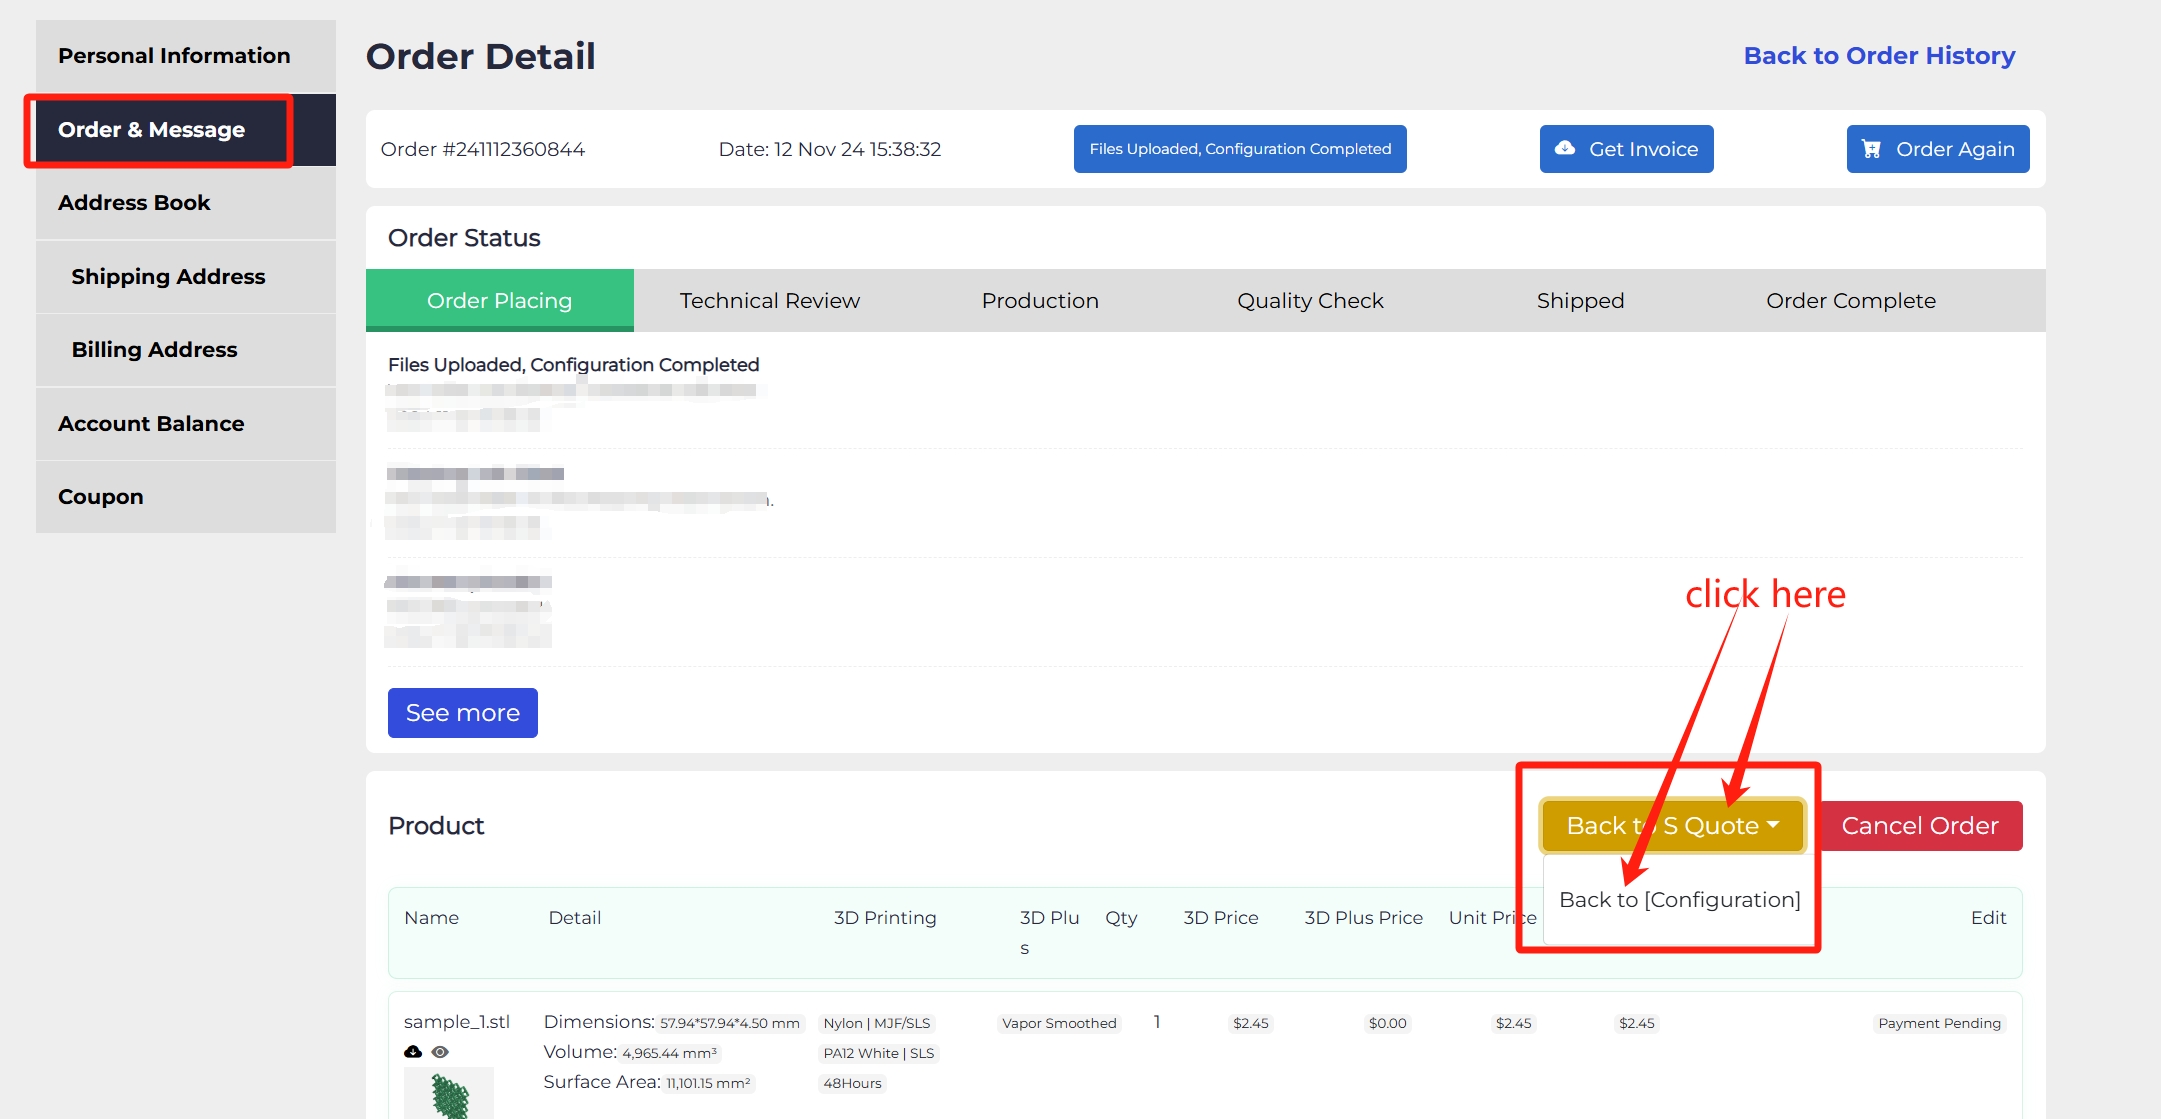Image resolution: width=2161 pixels, height=1119 pixels.
Task: Go to Shipping Address in the sidebar
Action: pos(168,277)
